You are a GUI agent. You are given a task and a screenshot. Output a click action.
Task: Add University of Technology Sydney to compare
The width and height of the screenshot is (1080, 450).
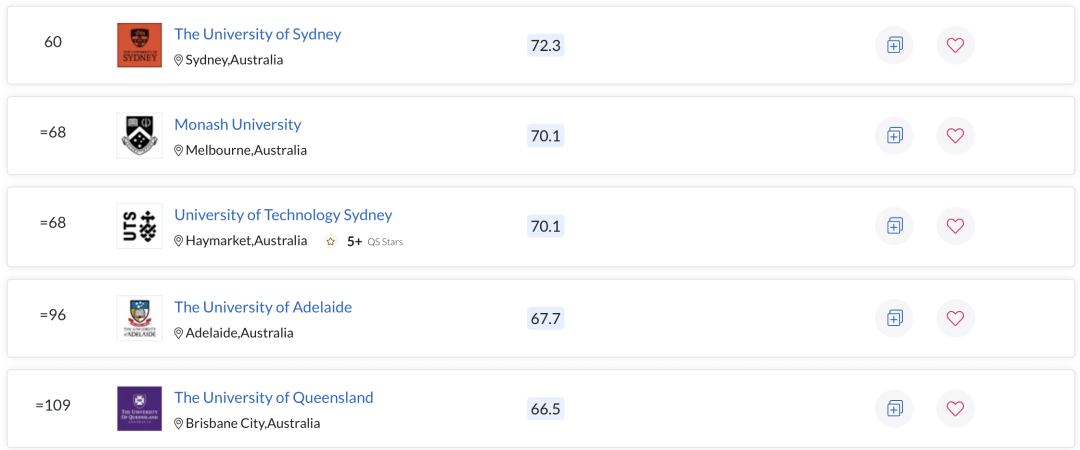894,226
